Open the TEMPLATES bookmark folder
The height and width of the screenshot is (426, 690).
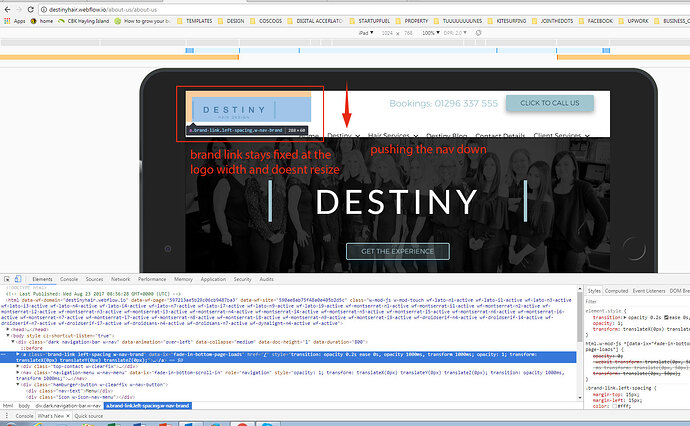pyautogui.click(x=195, y=21)
